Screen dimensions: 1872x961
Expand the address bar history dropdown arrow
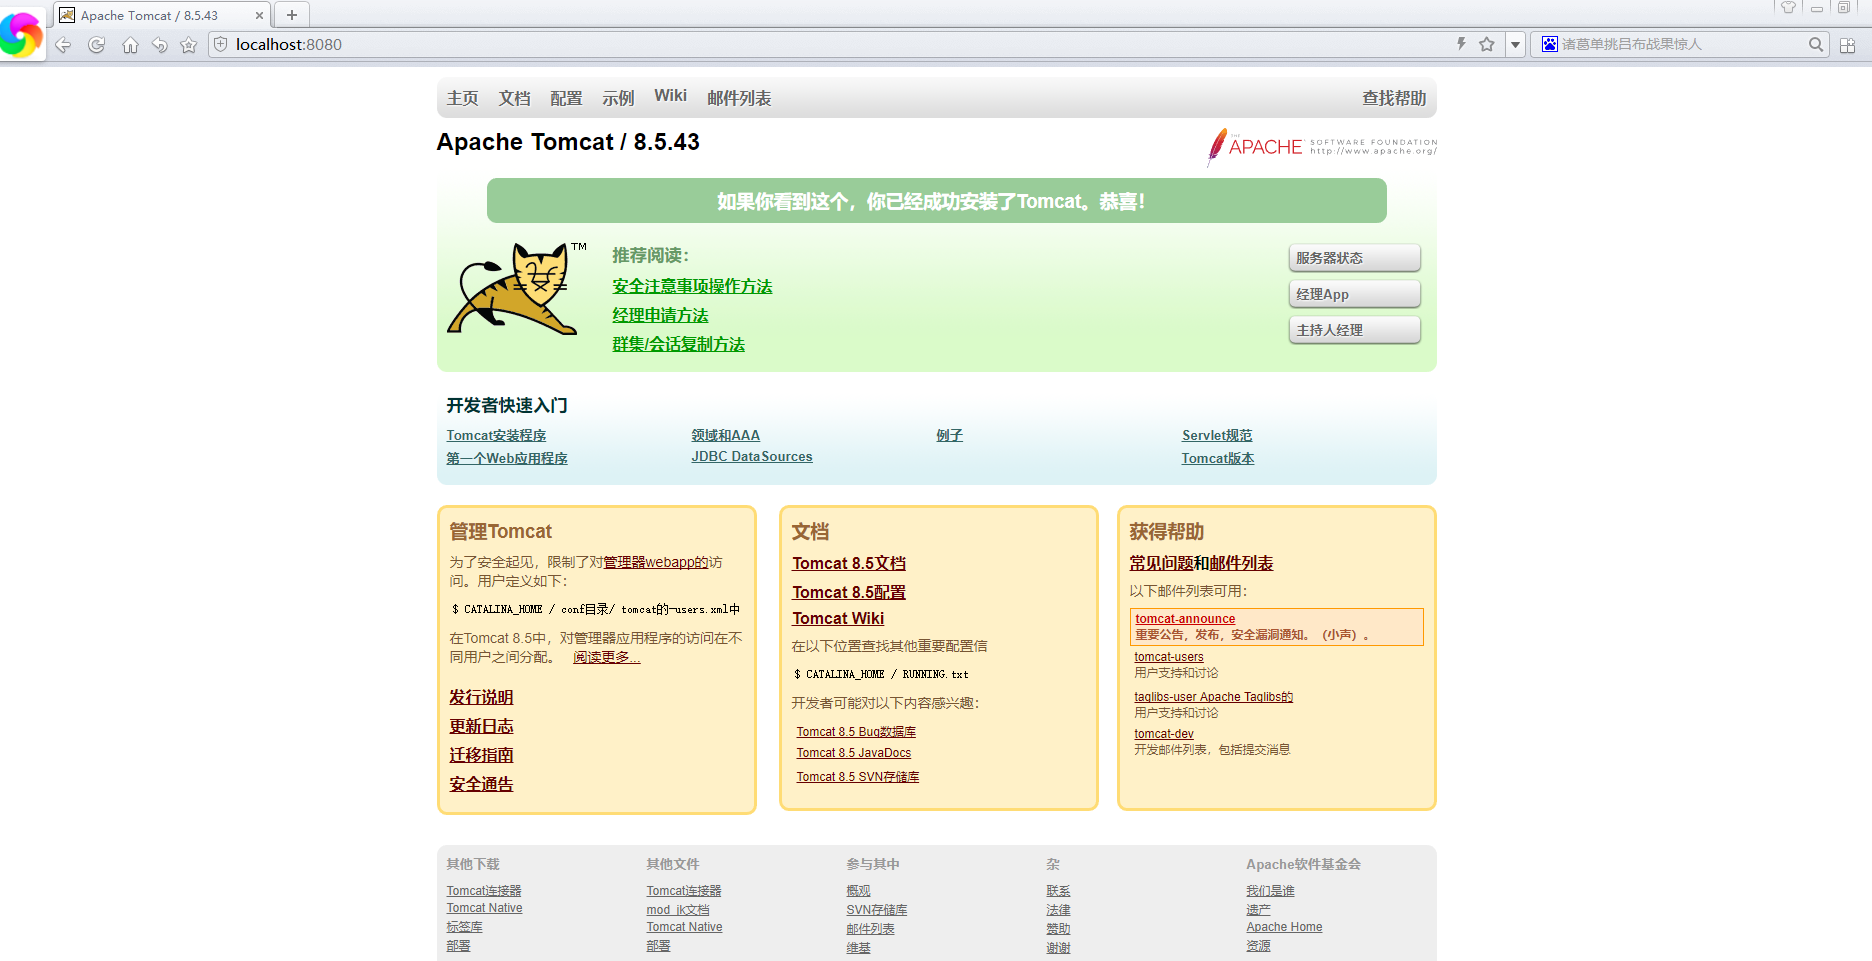[x=1516, y=44]
